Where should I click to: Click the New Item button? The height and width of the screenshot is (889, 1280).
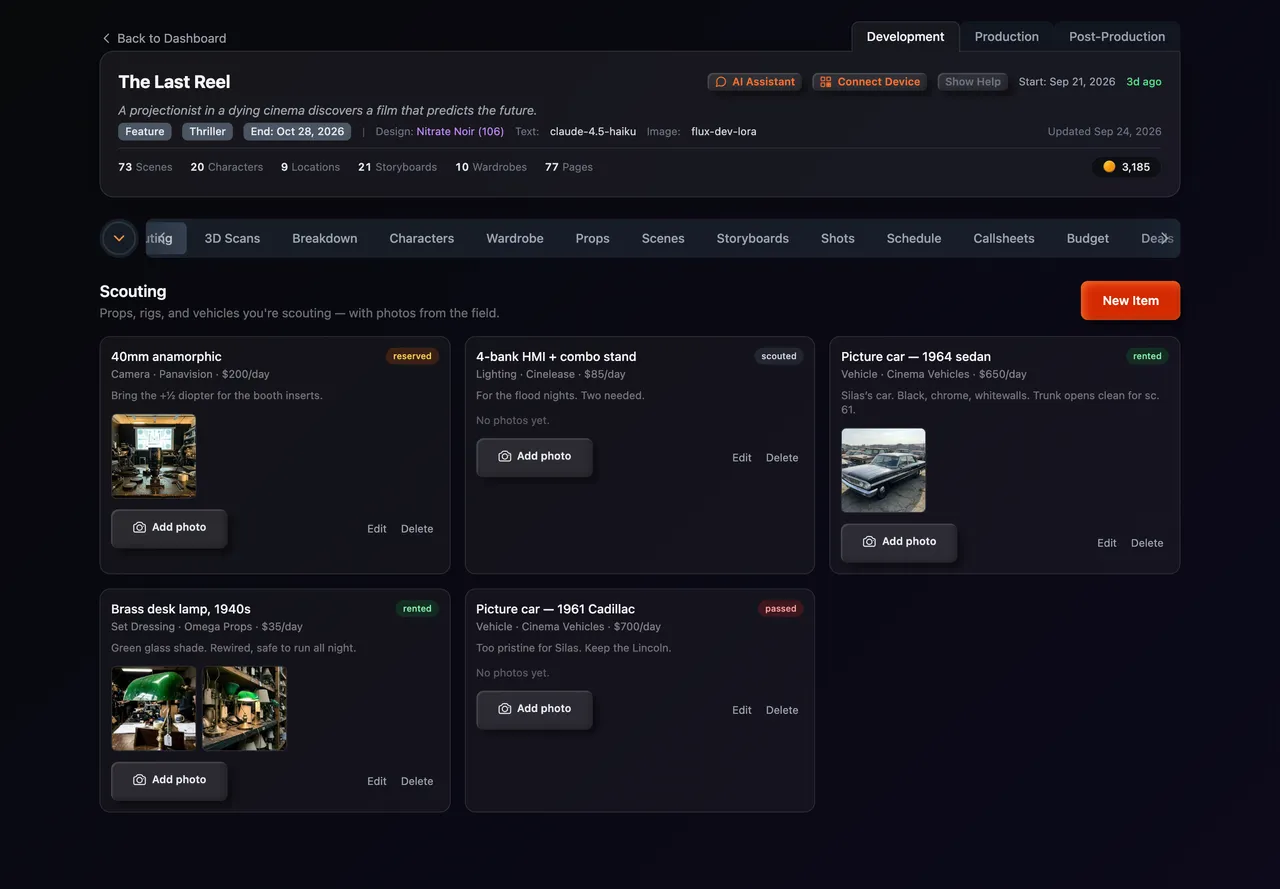[x=1130, y=301]
